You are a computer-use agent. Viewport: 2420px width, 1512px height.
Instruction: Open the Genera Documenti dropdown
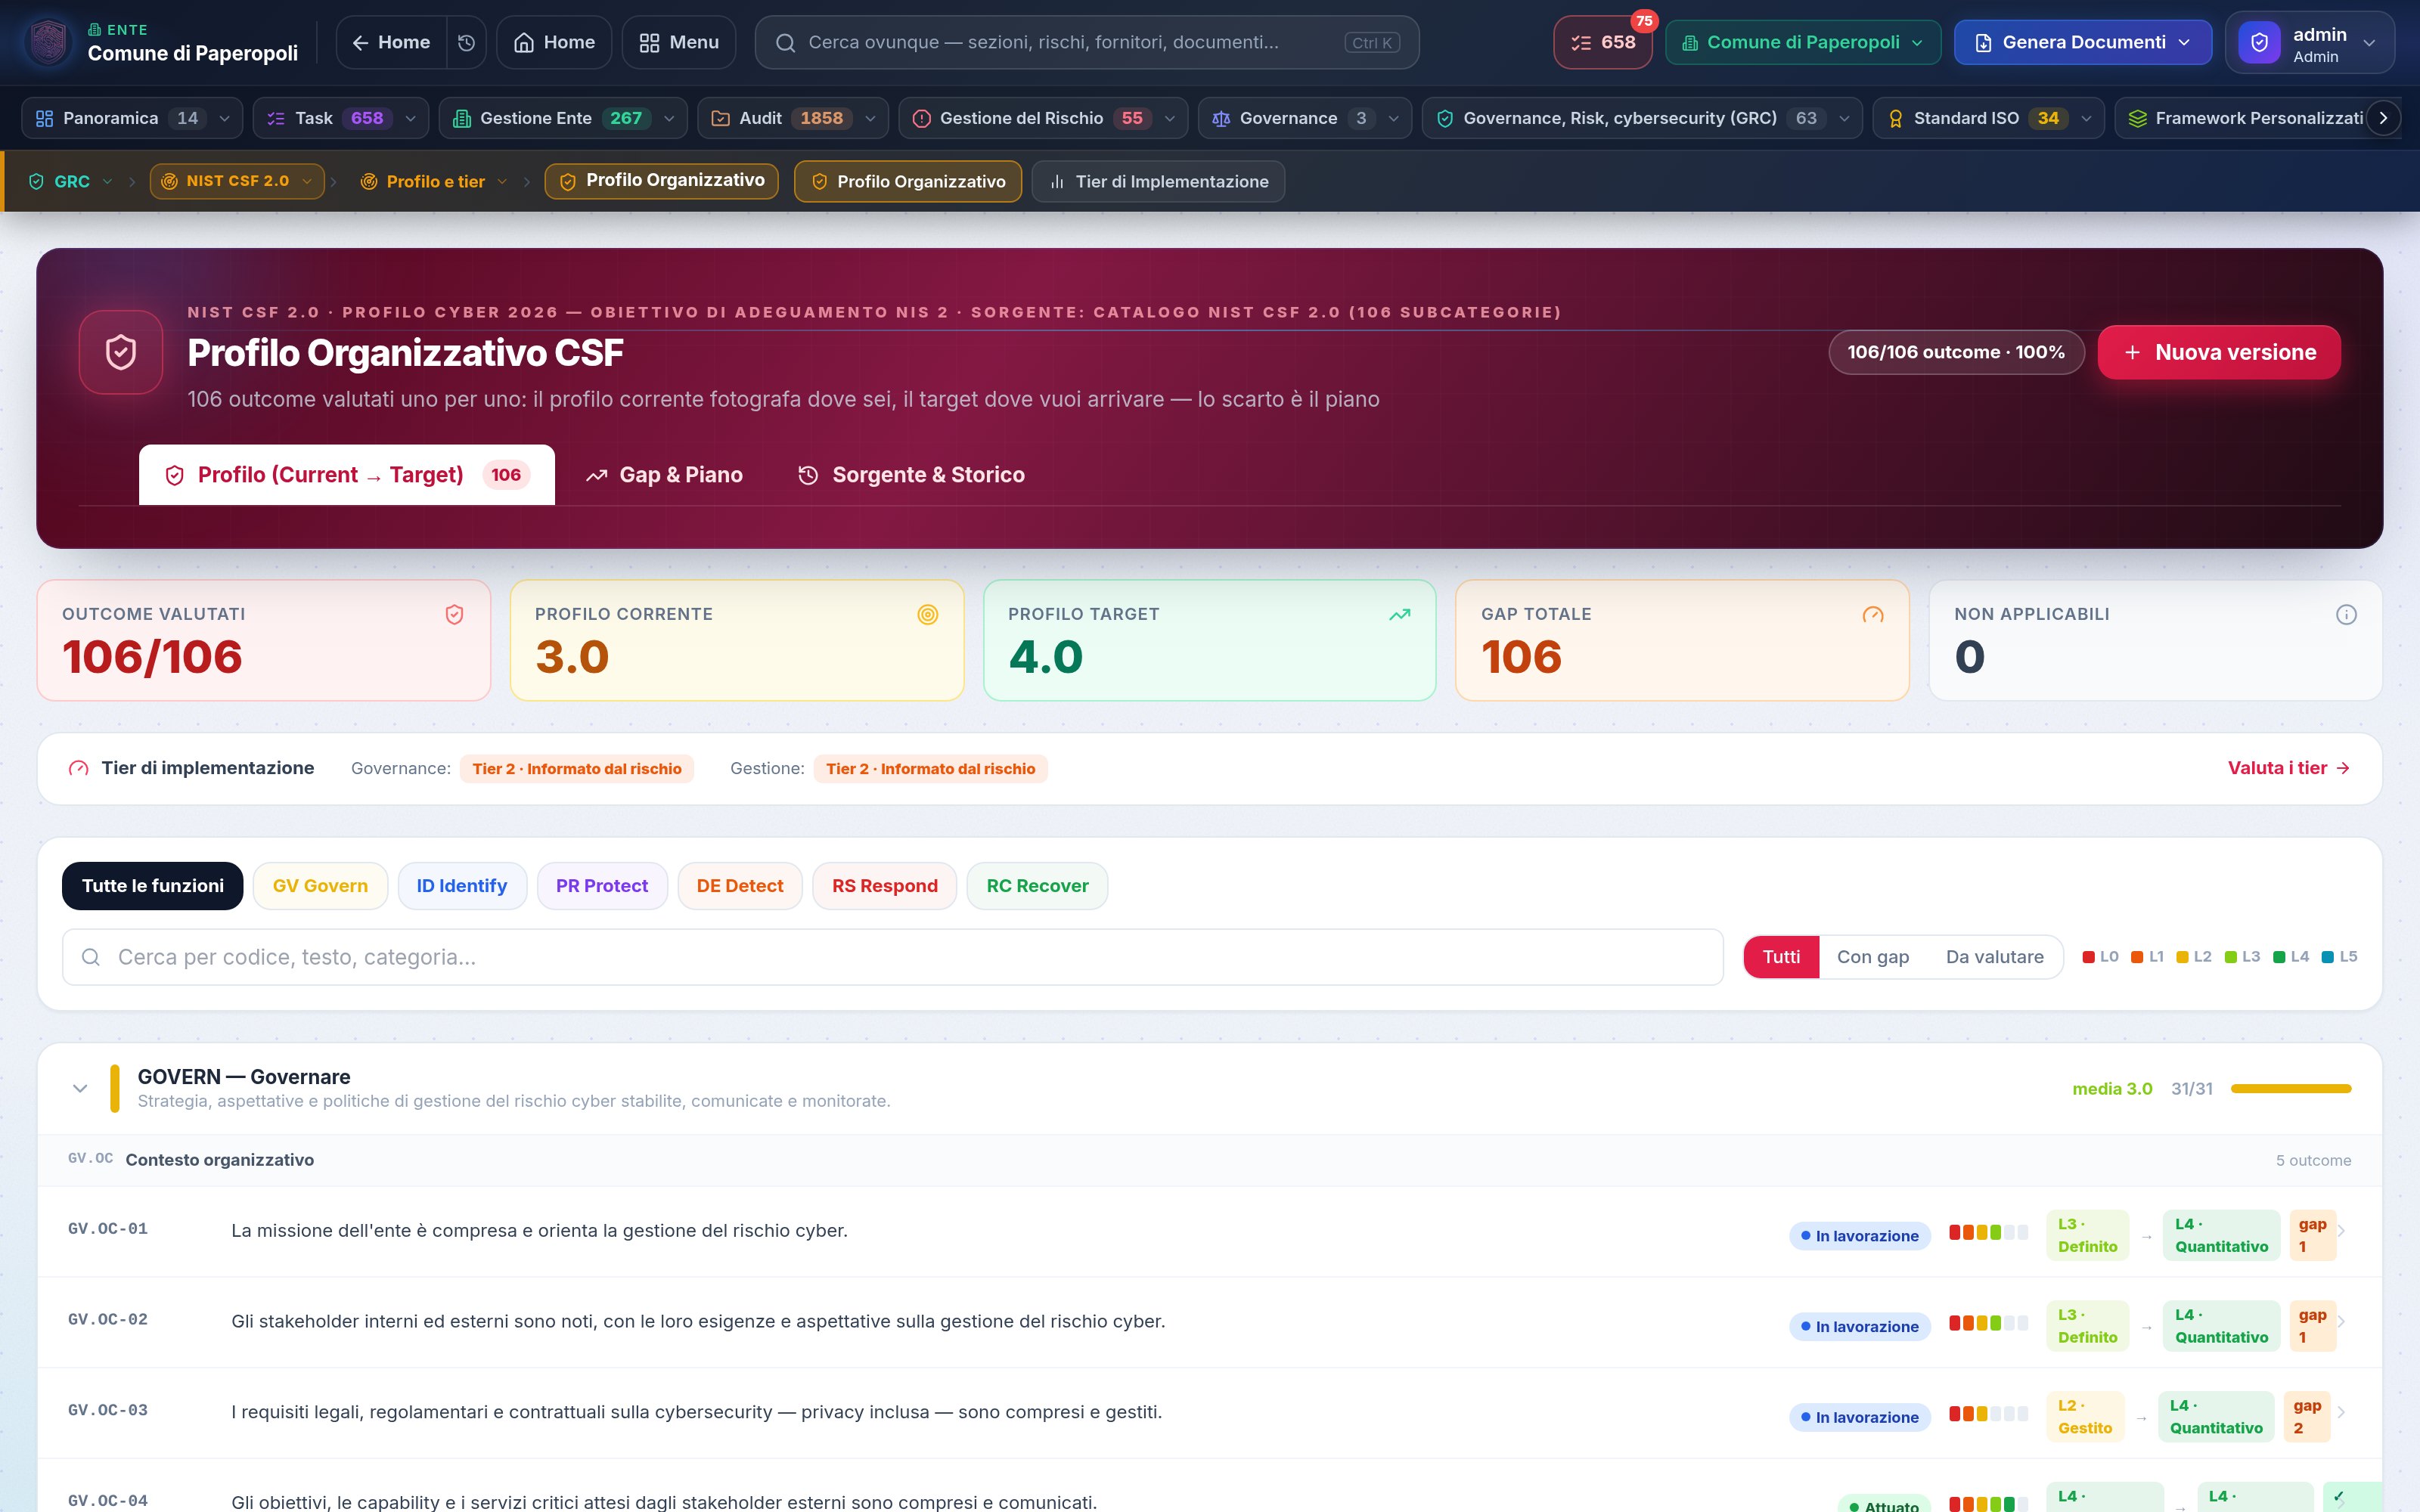coord(2083,42)
